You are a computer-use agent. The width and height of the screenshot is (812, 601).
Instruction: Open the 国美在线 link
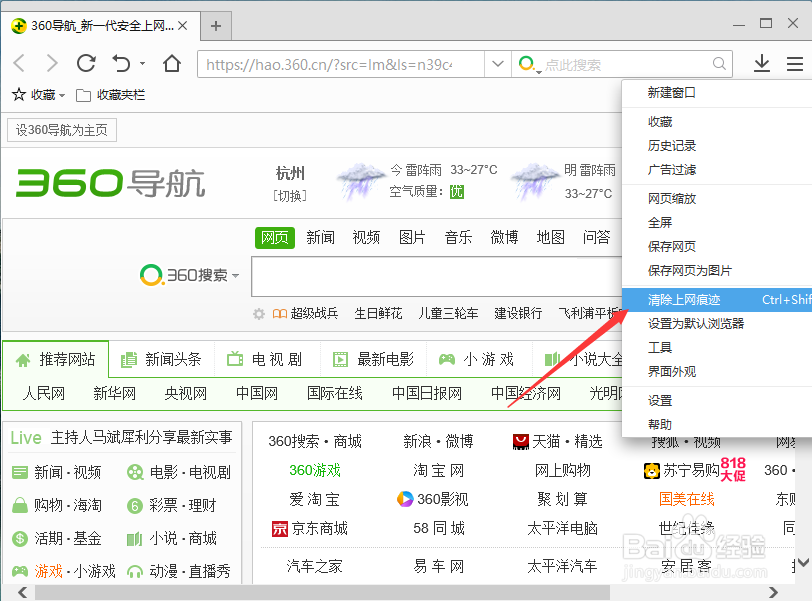686,499
